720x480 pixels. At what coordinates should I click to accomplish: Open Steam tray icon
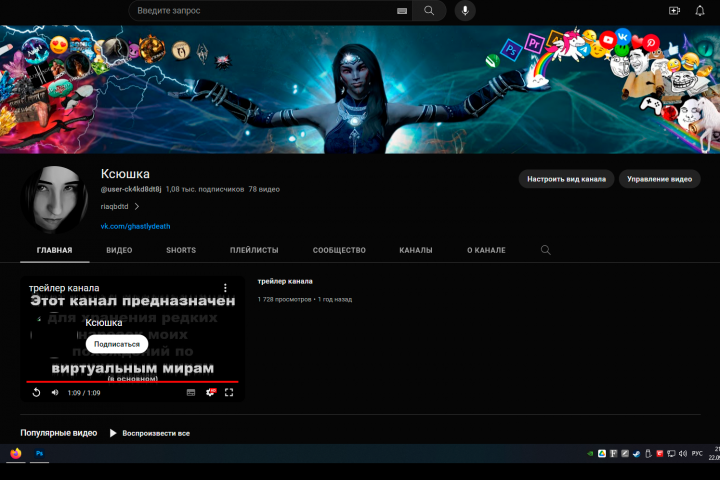[636, 454]
